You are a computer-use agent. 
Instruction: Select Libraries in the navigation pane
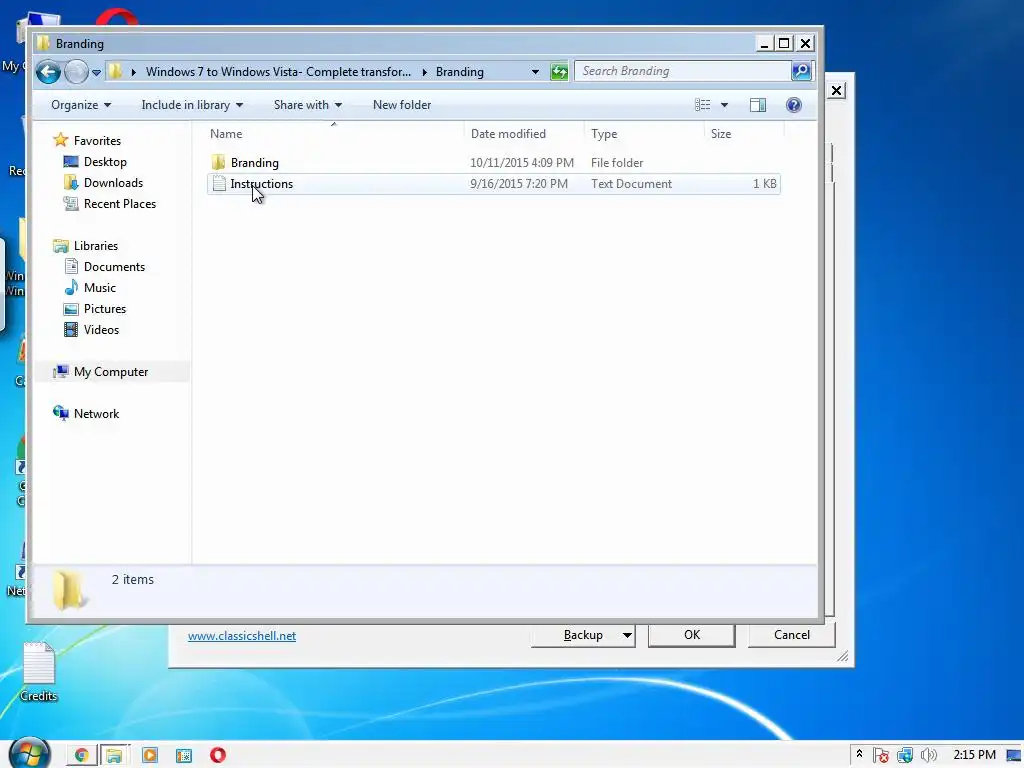[x=96, y=246]
